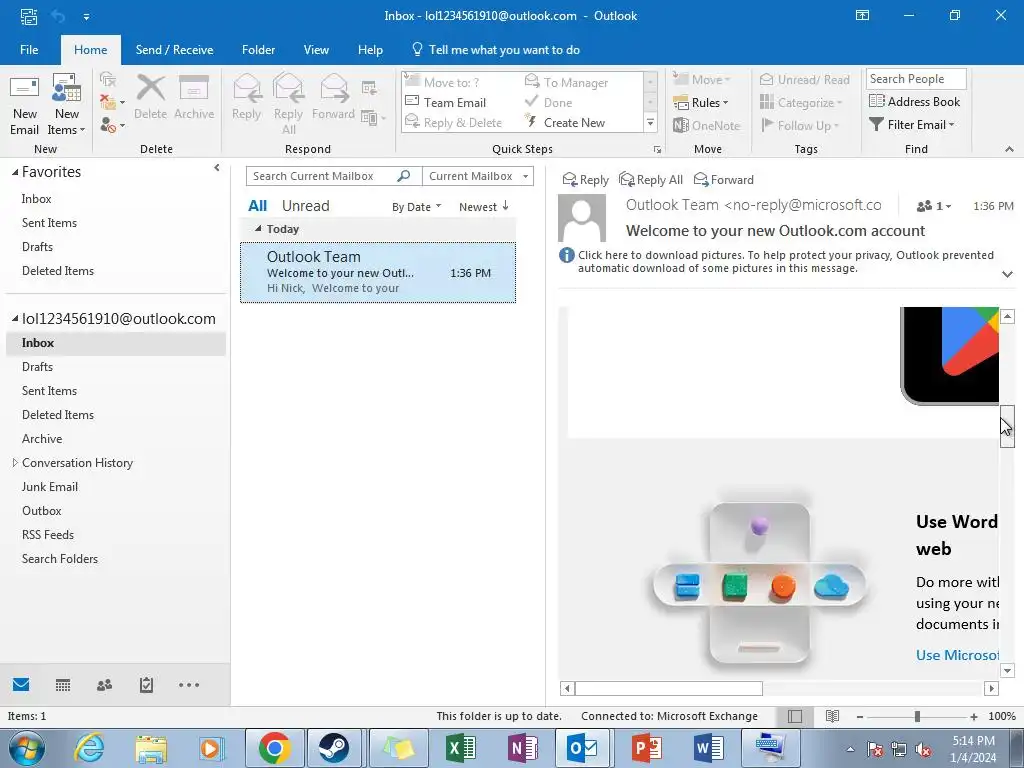Click Create New quick step

566,122
